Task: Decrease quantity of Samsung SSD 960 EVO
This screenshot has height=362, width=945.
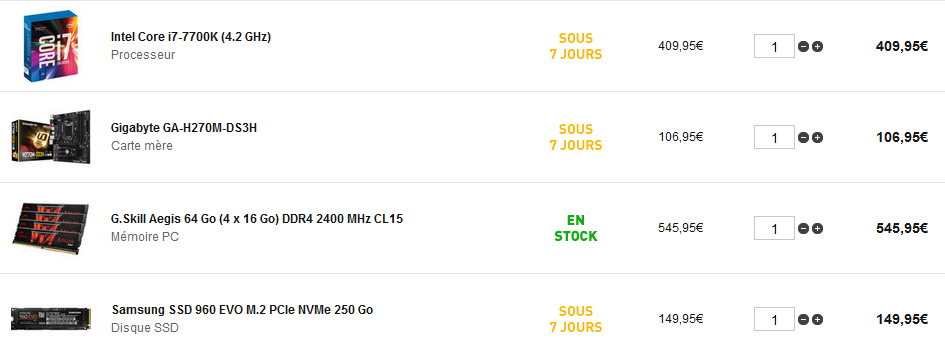Action: [803, 319]
